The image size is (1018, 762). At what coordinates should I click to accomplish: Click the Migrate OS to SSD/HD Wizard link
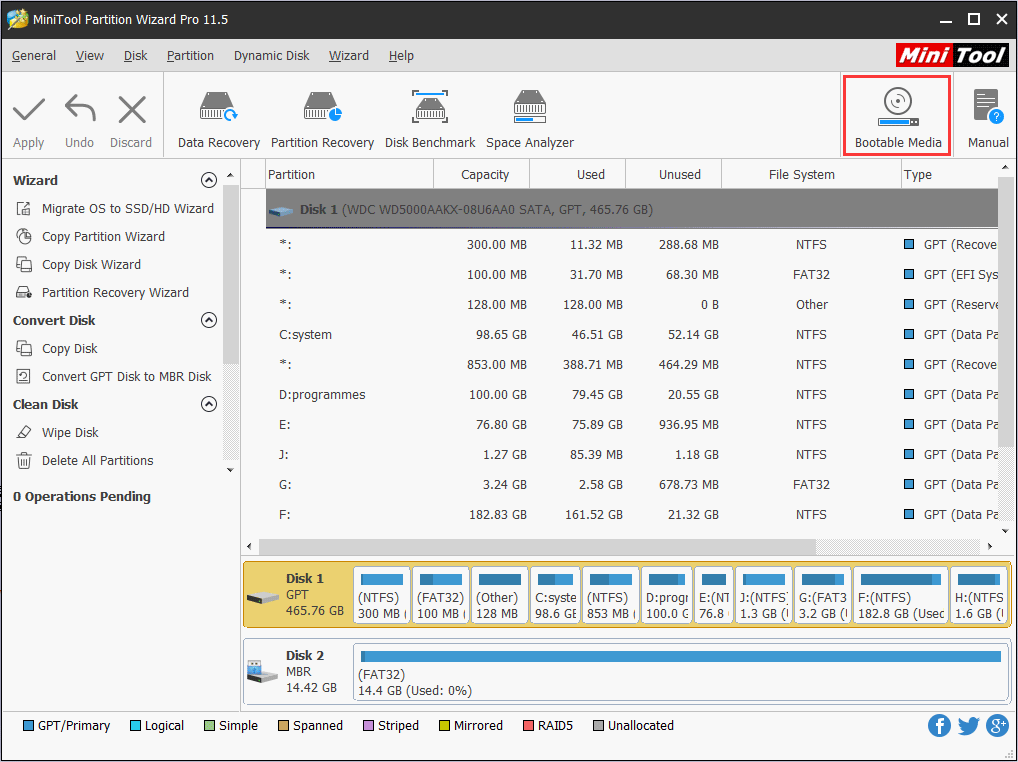[x=128, y=208]
